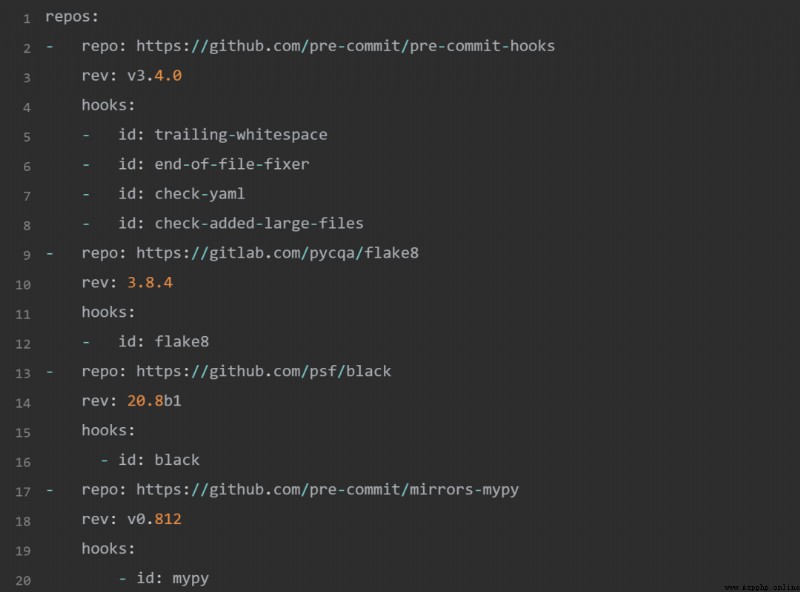
Task: Click the flake8 rev value 3.8.4
Action: [x=150, y=283]
